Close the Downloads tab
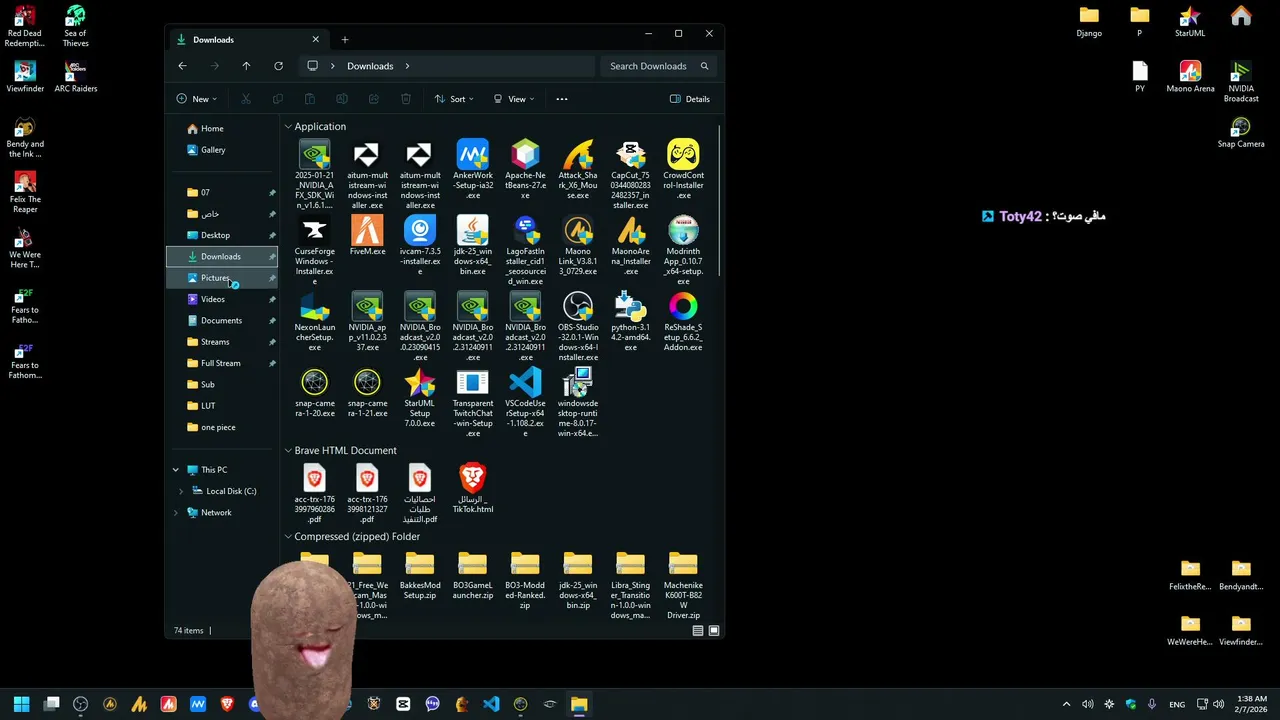The image size is (1280, 720). tap(316, 40)
